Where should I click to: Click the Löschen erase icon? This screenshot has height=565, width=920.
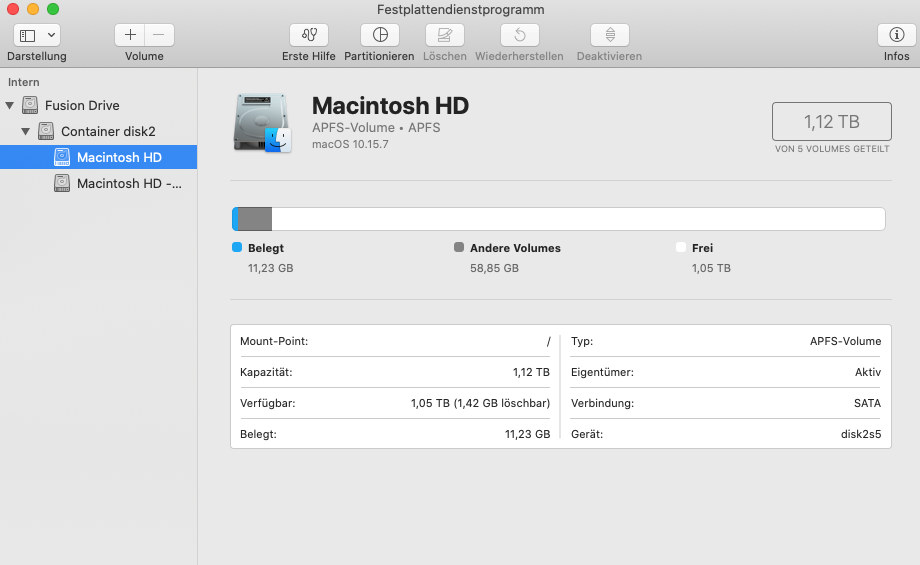tap(445, 35)
